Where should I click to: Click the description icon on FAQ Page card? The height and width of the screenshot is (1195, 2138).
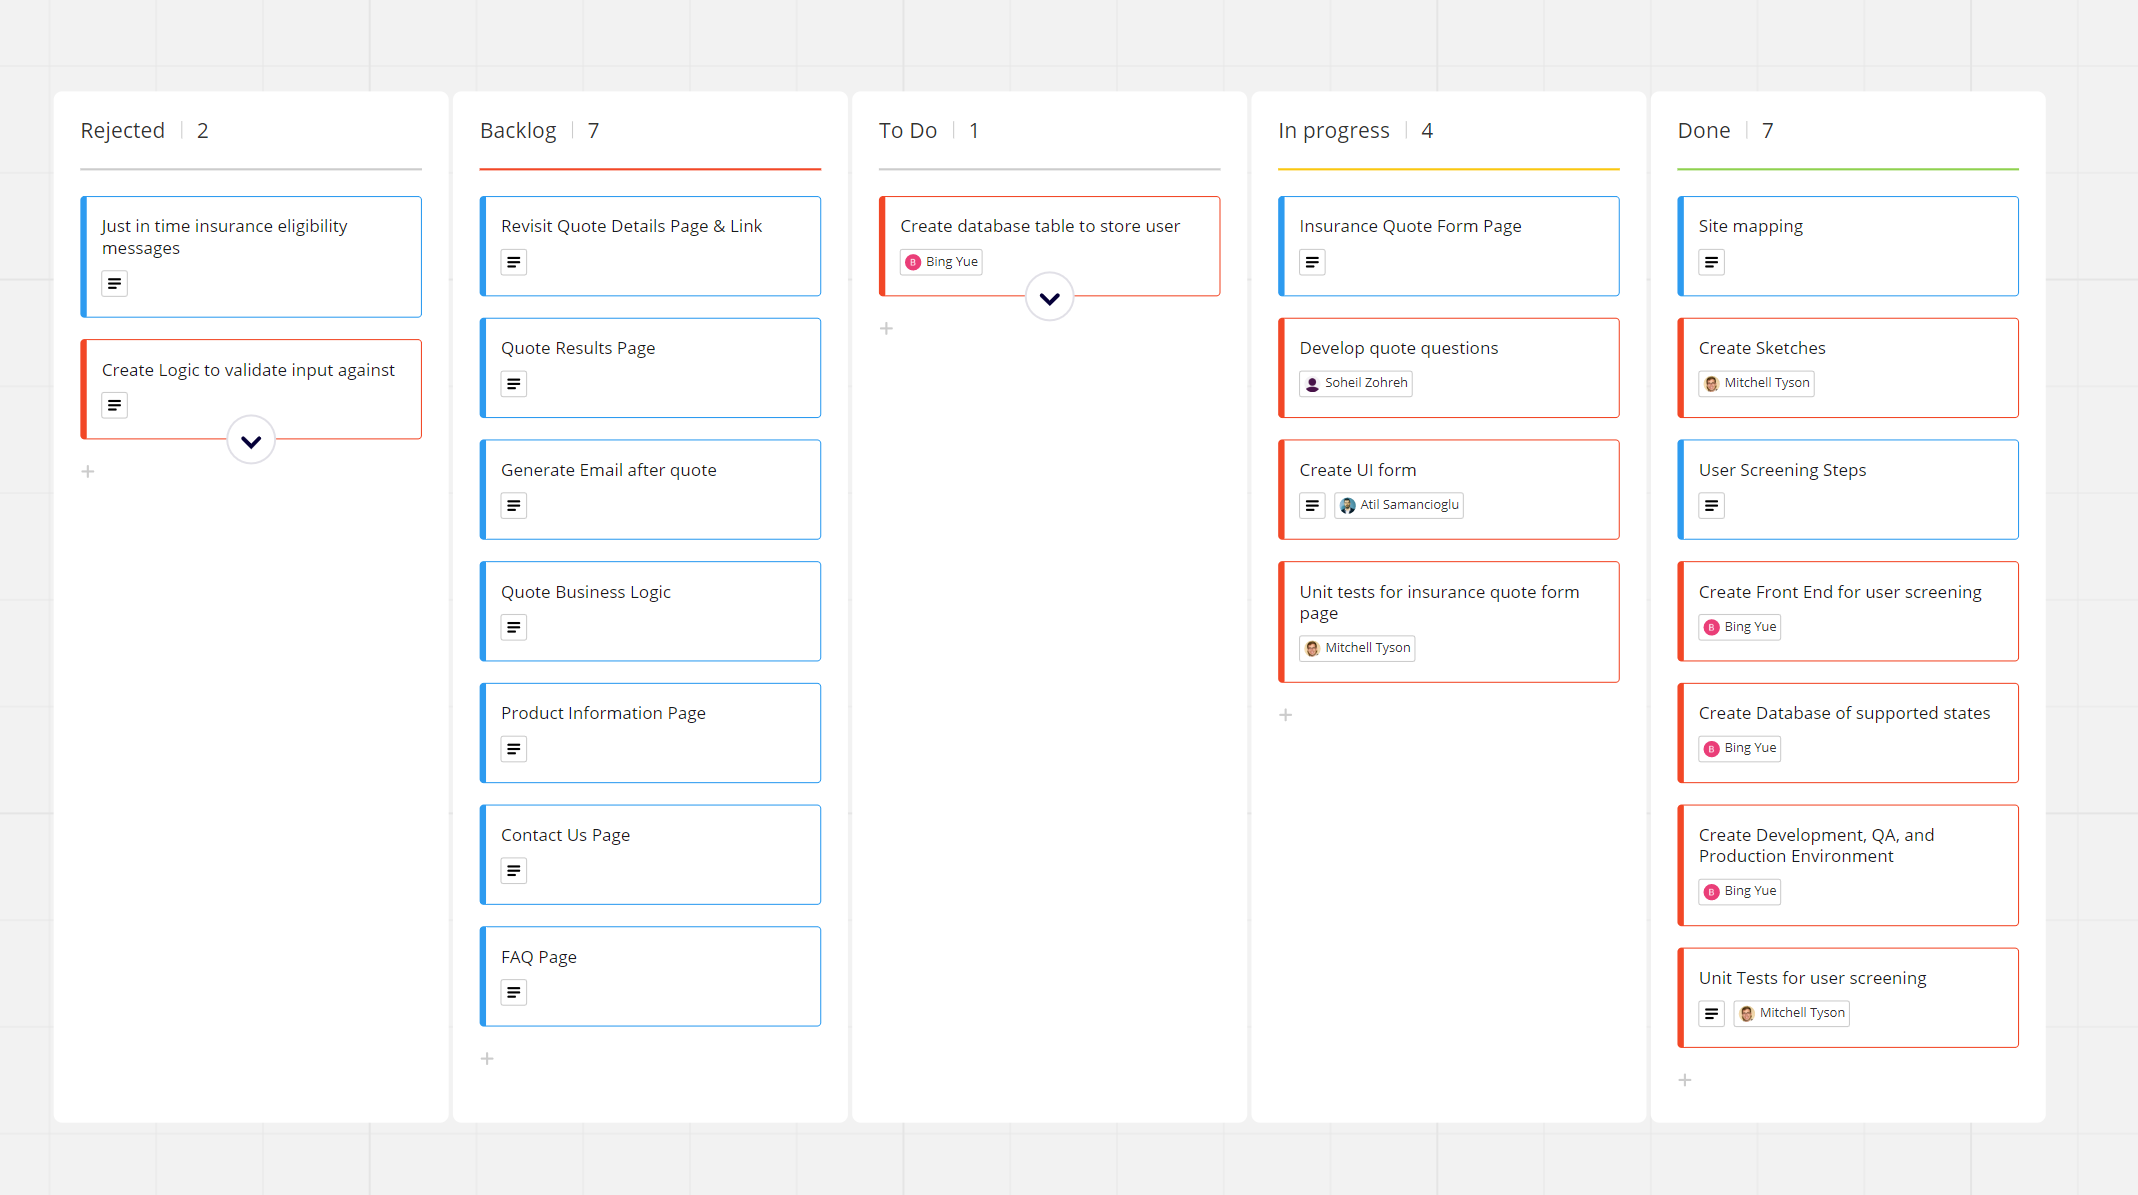(512, 991)
